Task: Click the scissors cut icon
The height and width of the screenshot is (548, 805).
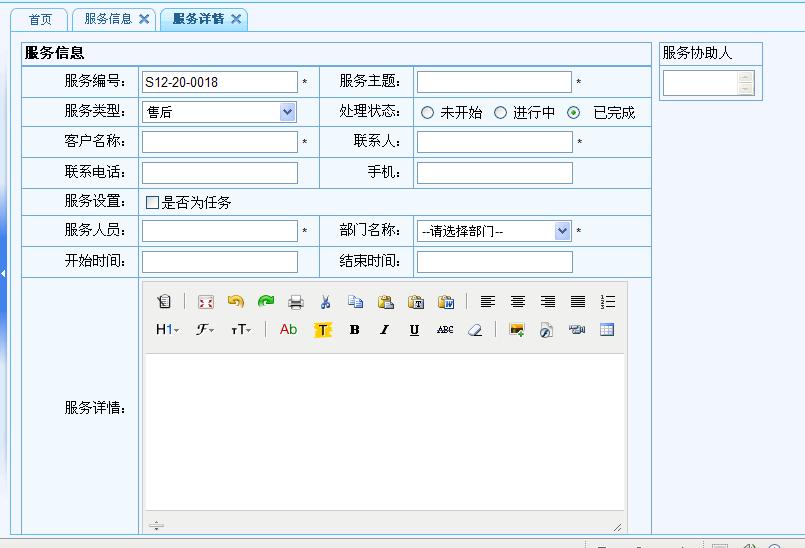Action: [325, 302]
